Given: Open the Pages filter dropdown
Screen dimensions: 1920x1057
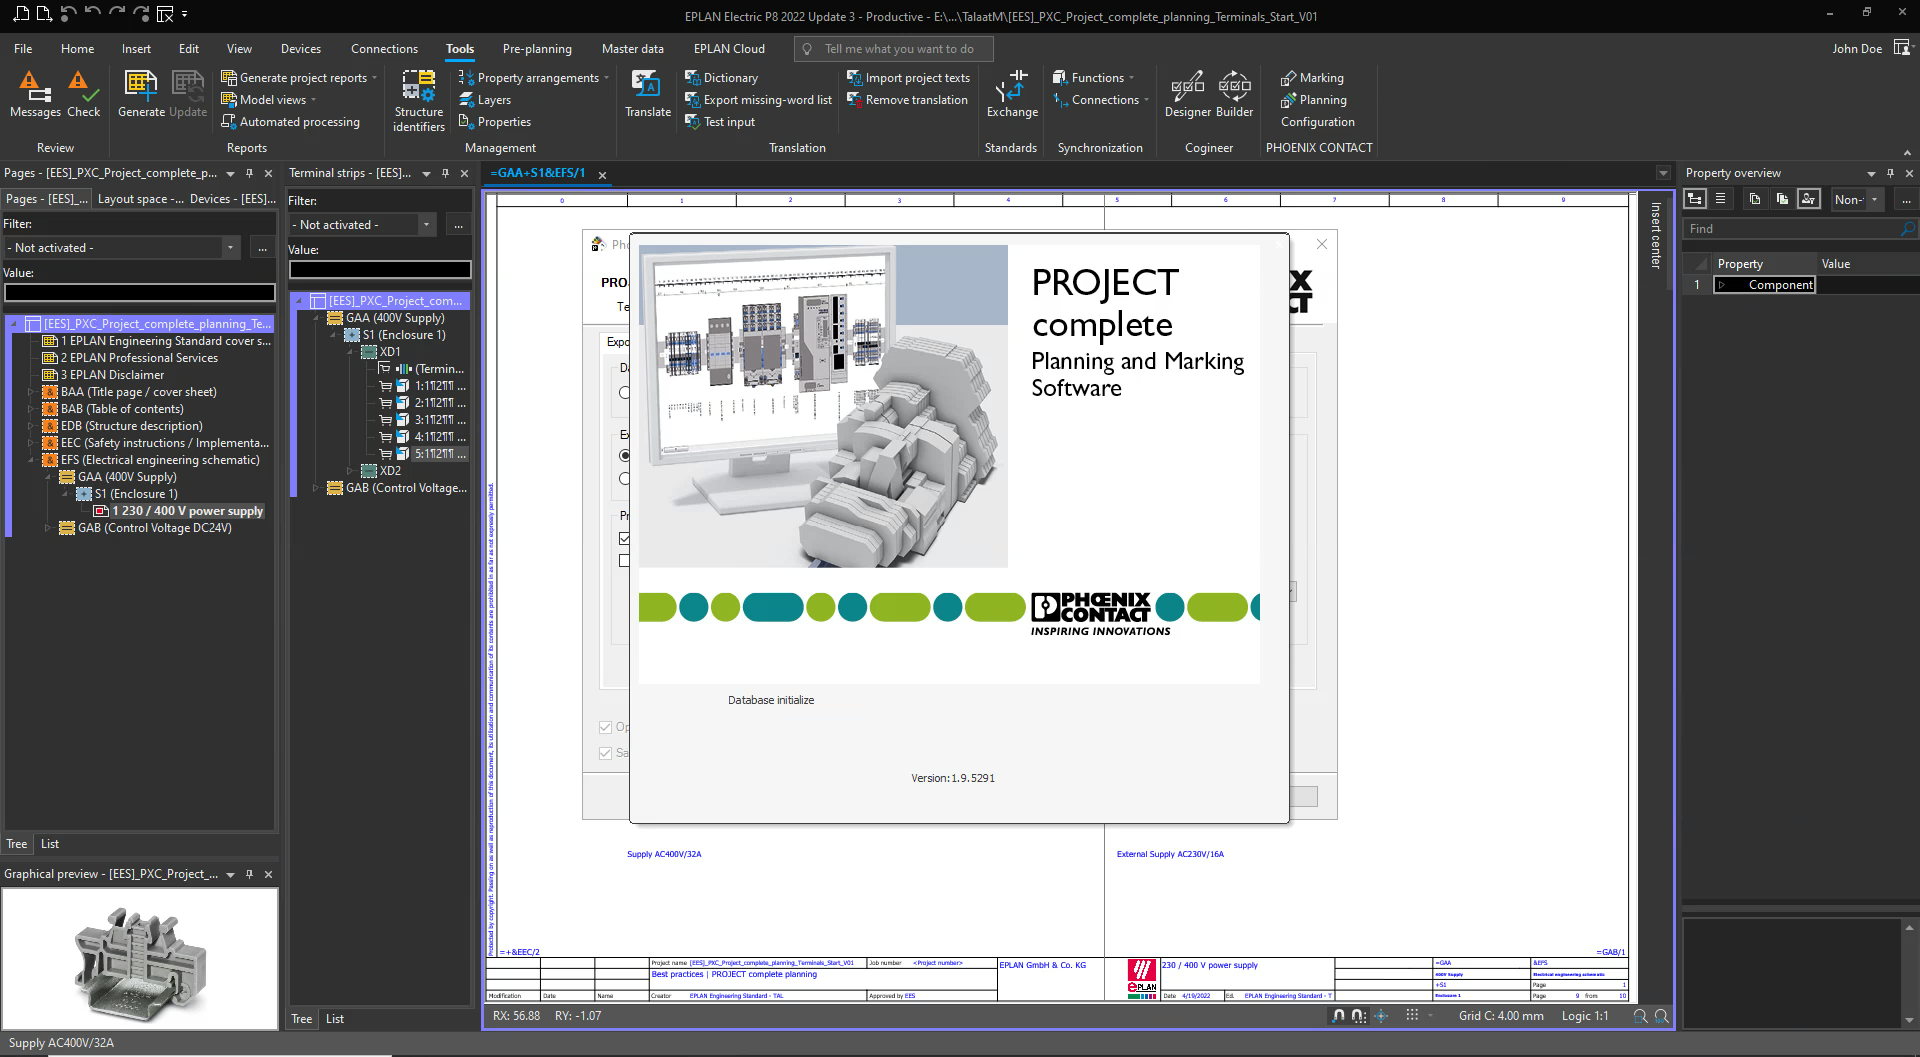Looking at the screenshot, I should 230,248.
